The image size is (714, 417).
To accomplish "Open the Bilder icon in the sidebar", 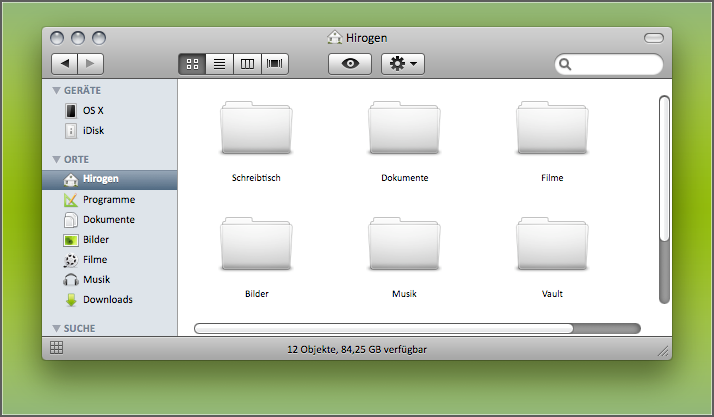I will tap(71, 240).
